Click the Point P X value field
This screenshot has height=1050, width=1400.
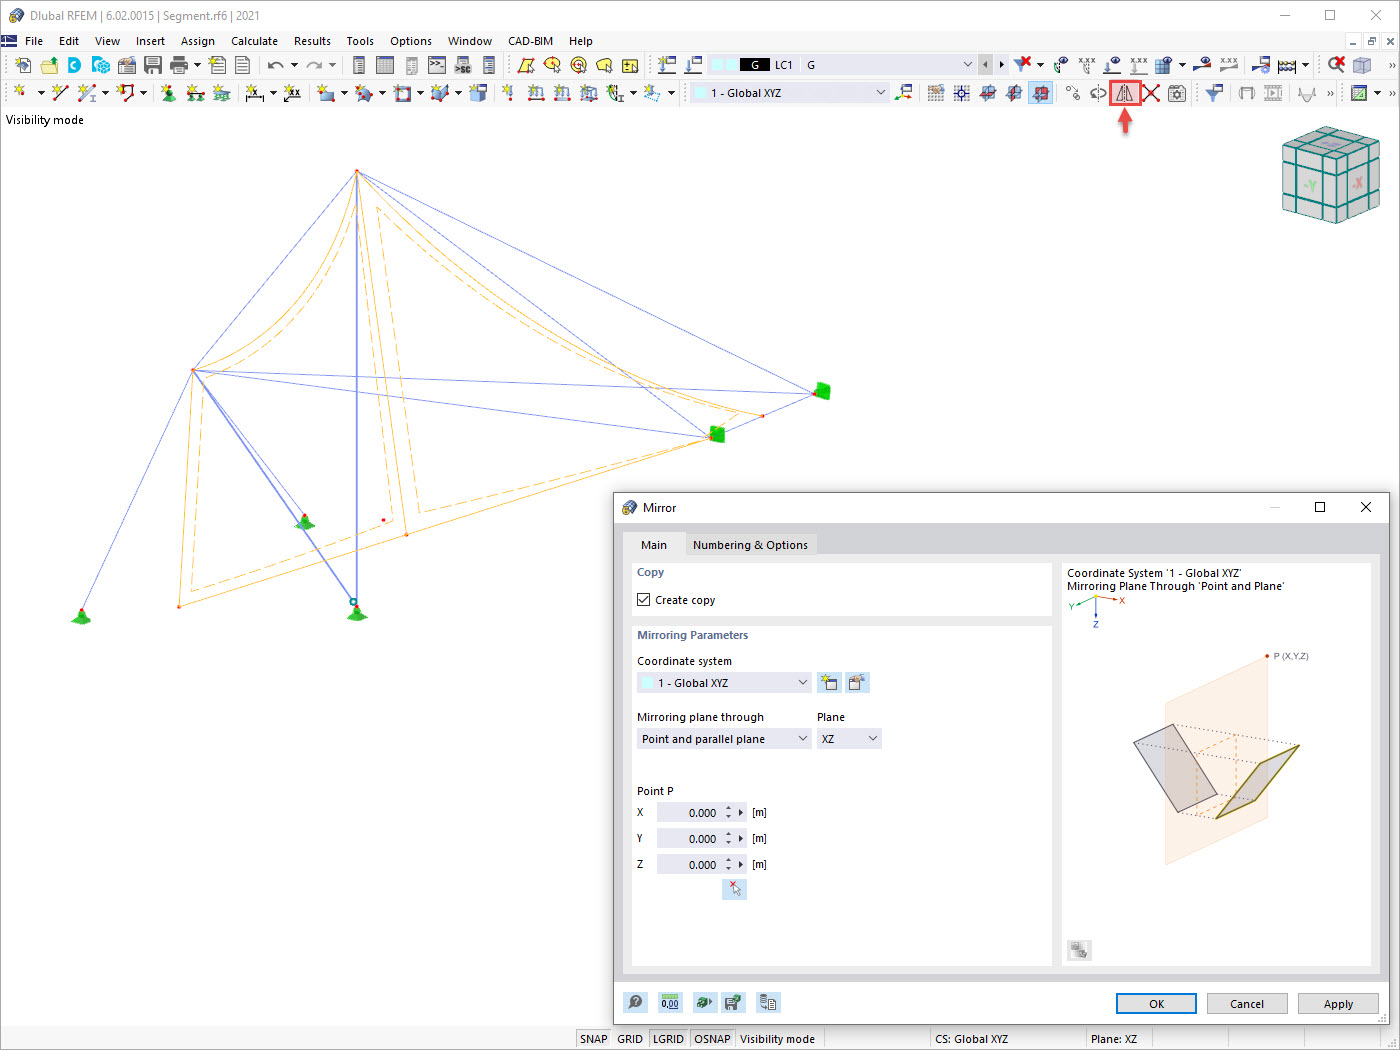click(690, 813)
